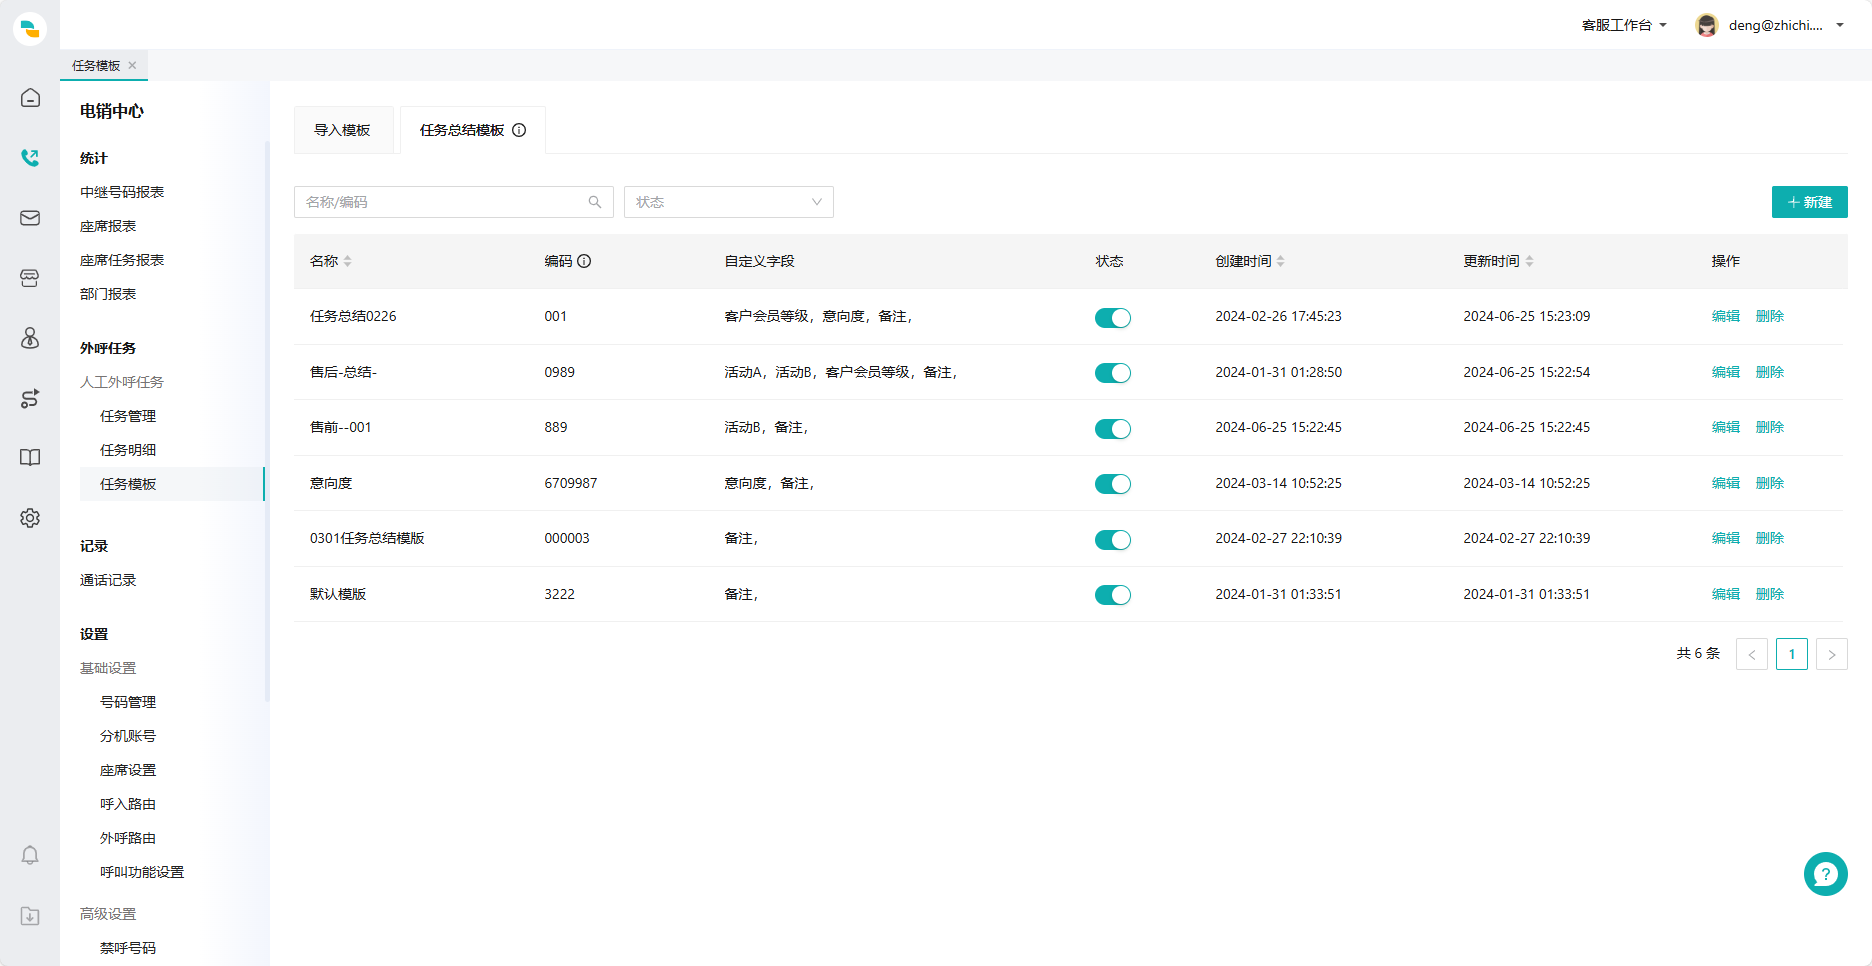This screenshot has height=966, width=1872.
Task: Open the help question-mark floating button
Action: click(1825, 874)
